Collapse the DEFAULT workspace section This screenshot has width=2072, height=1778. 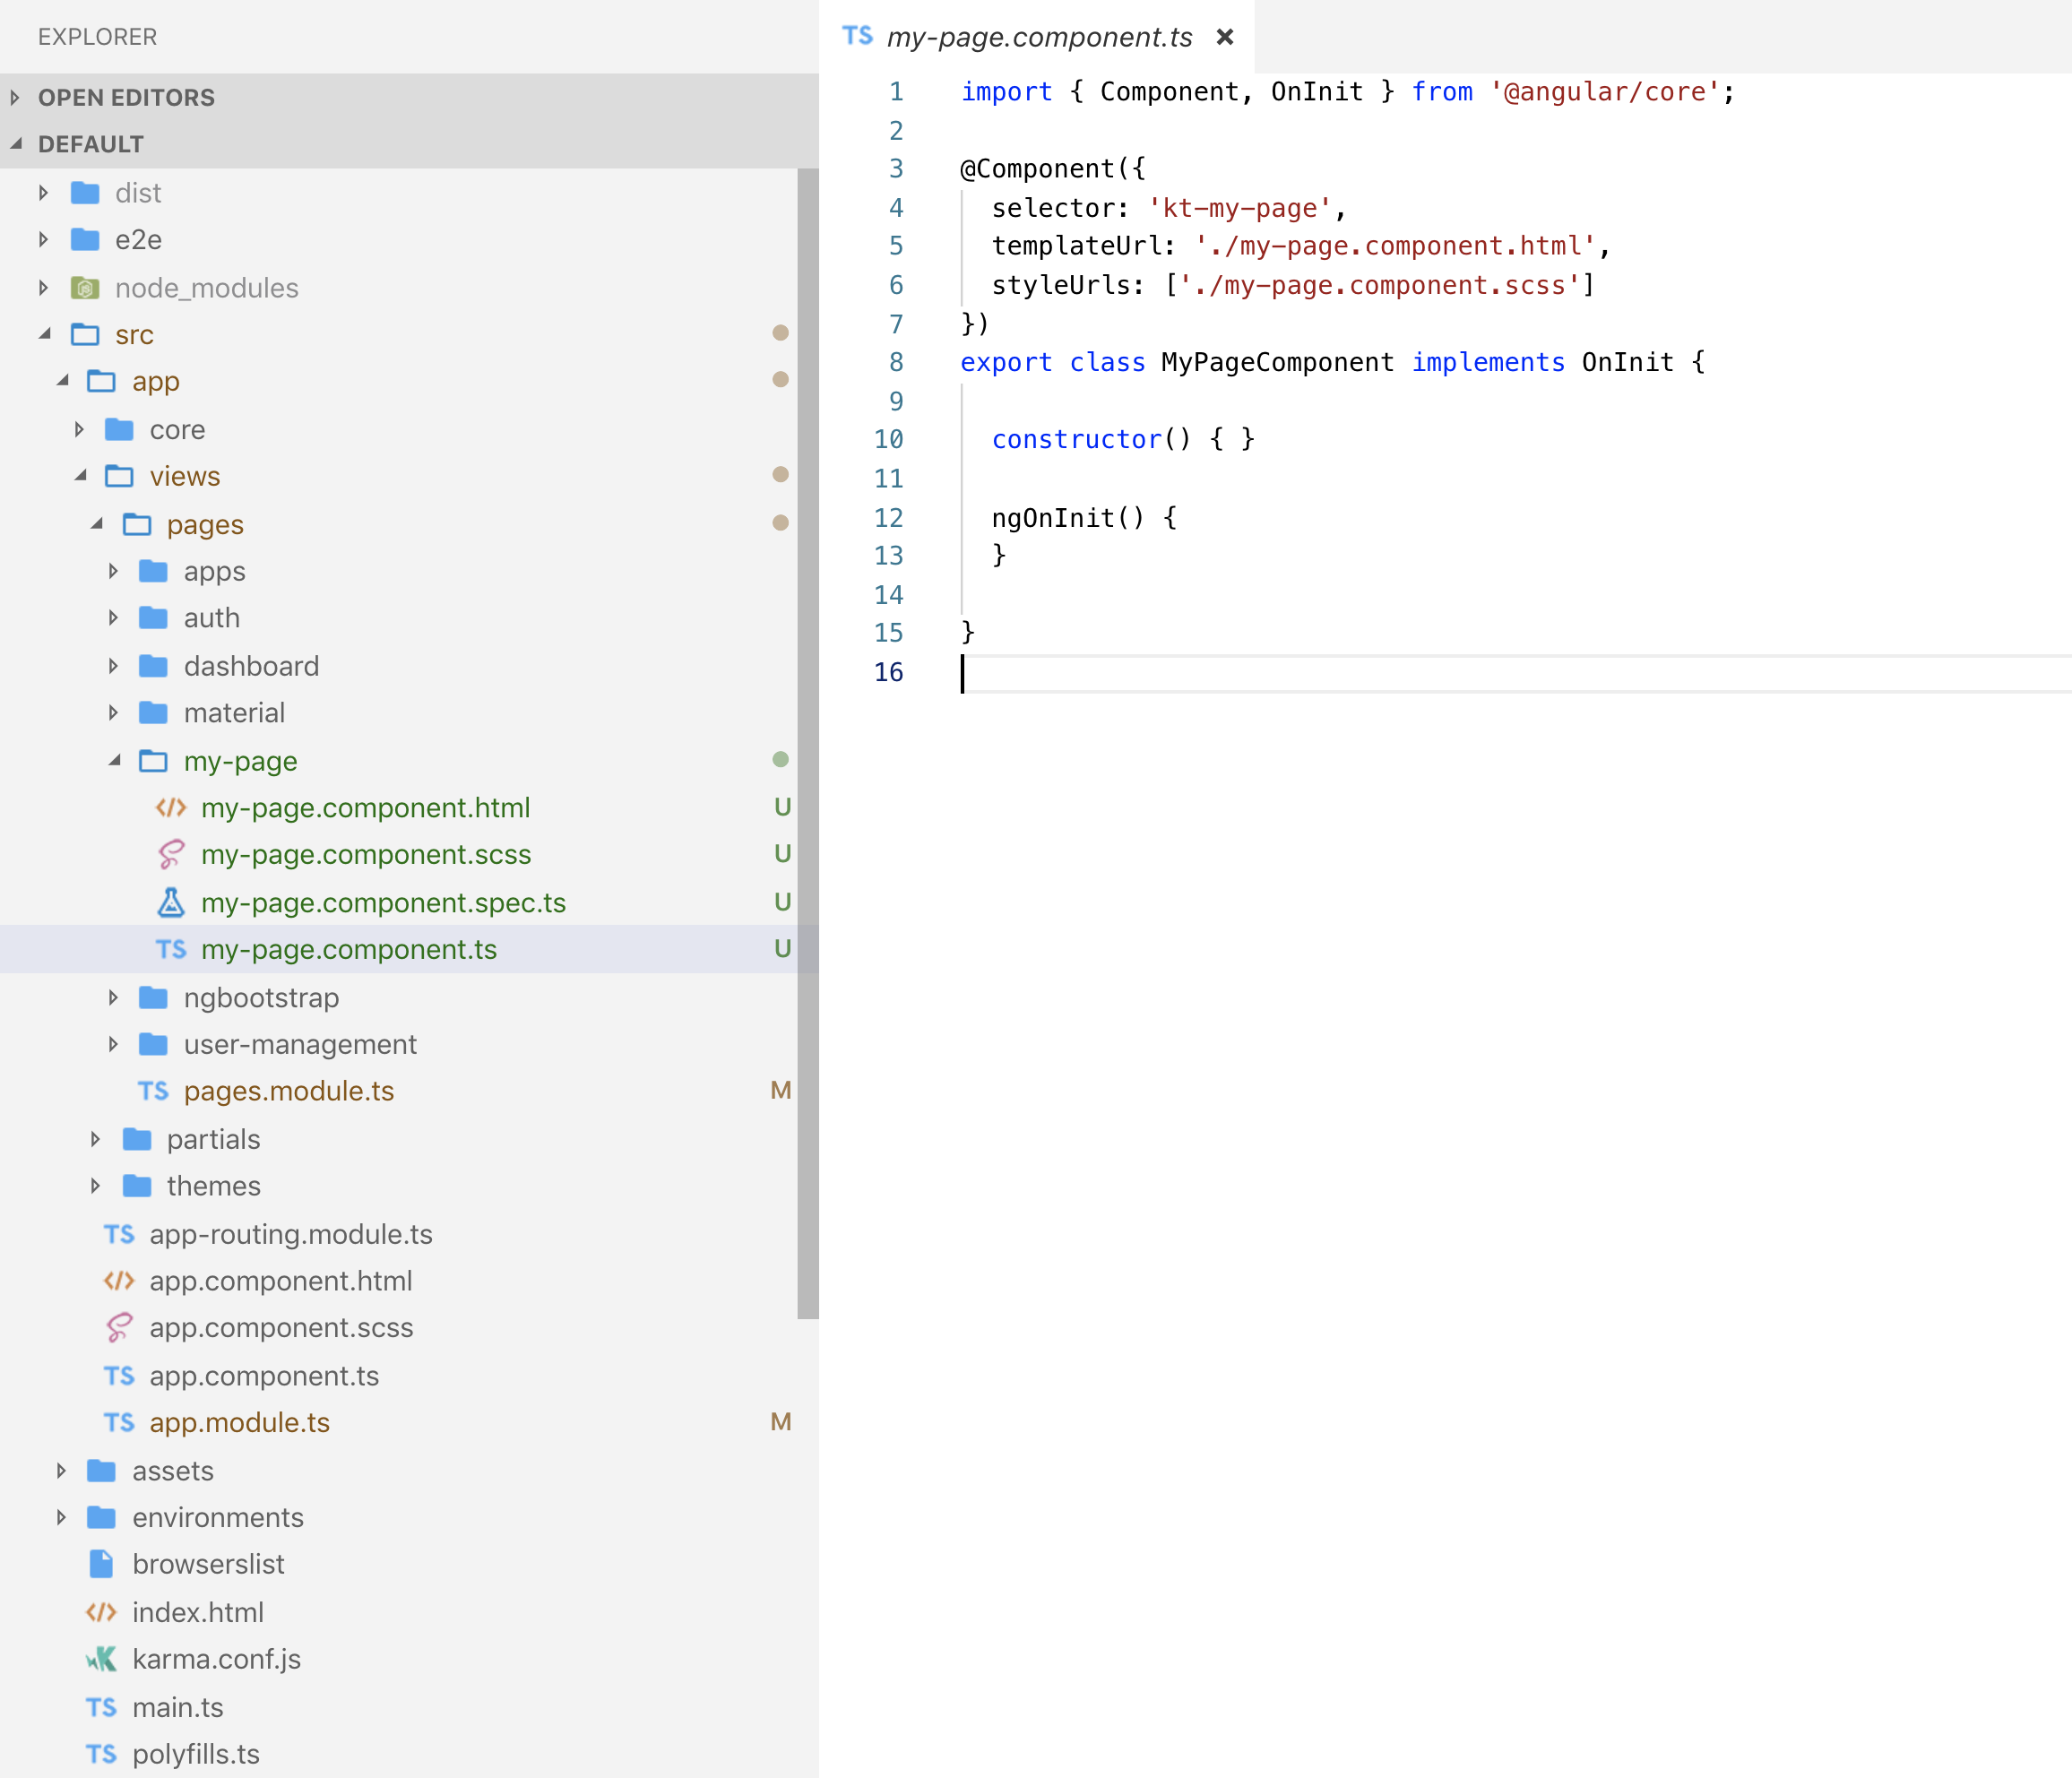coord(16,143)
